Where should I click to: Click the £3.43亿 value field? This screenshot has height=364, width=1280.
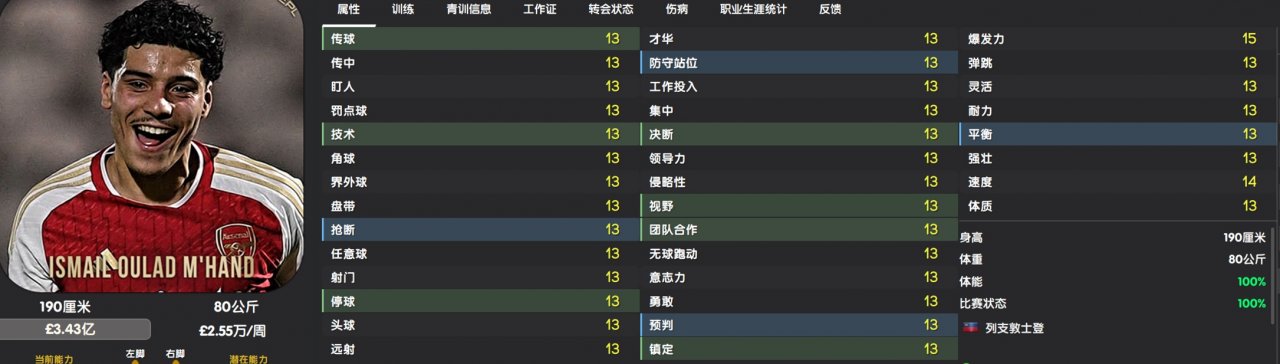pyautogui.click(x=76, y=330)
